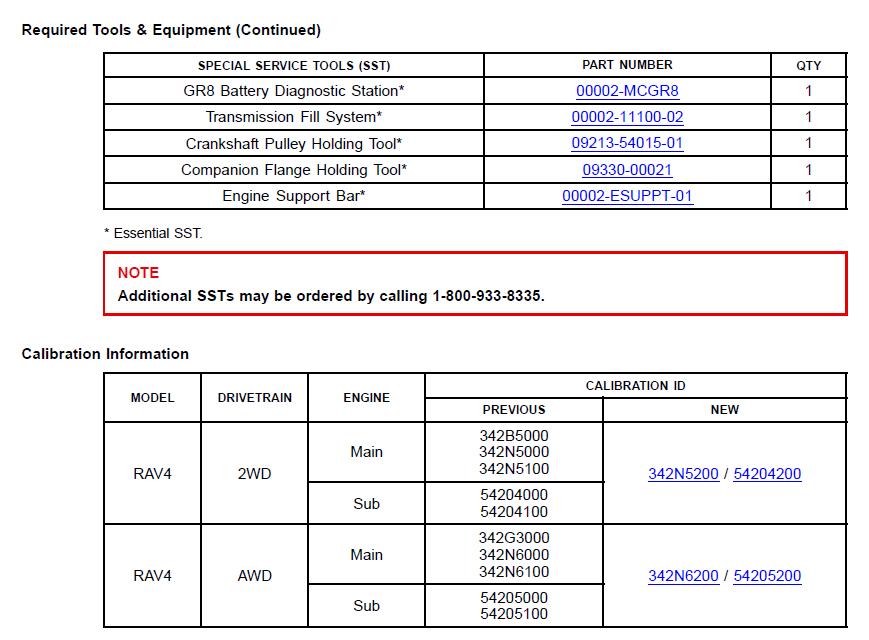The width and height of the screenshot is (869, 640).
Task: Follow the 09213-54015-01 part link
Action: pyautogui.click(x=627, y=143)
